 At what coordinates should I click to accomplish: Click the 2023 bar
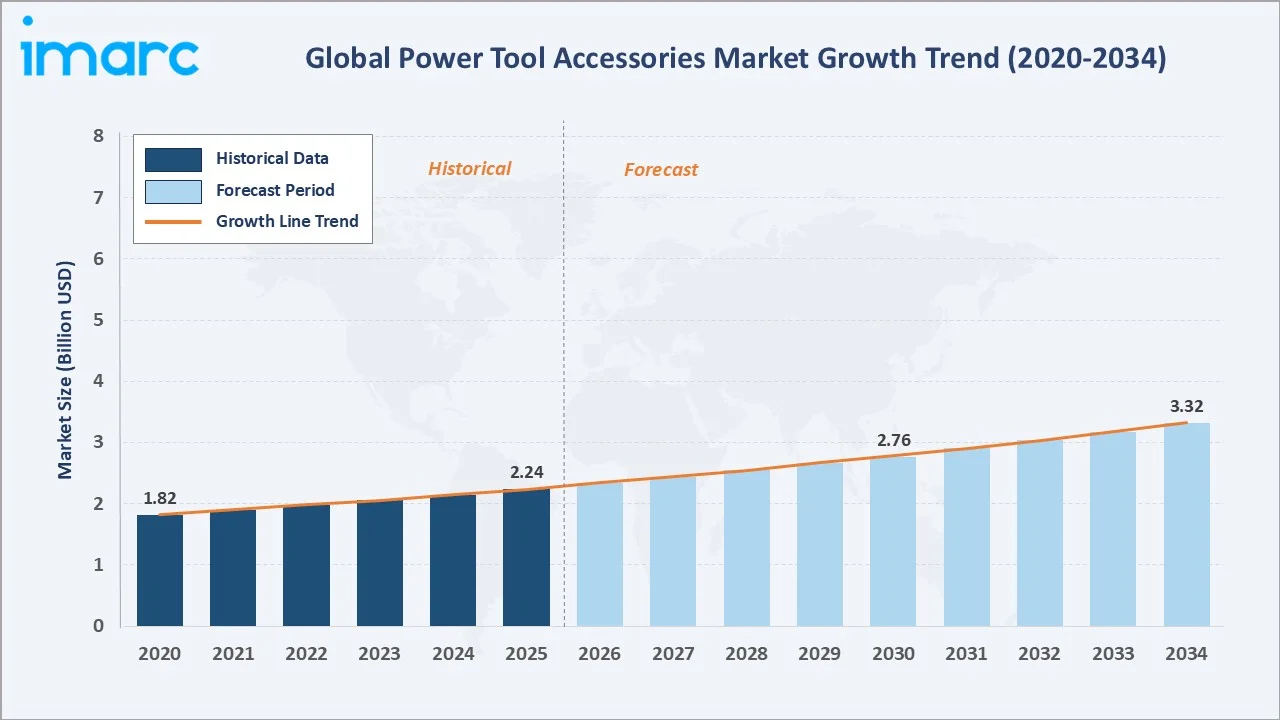click(x=380, y=563)
